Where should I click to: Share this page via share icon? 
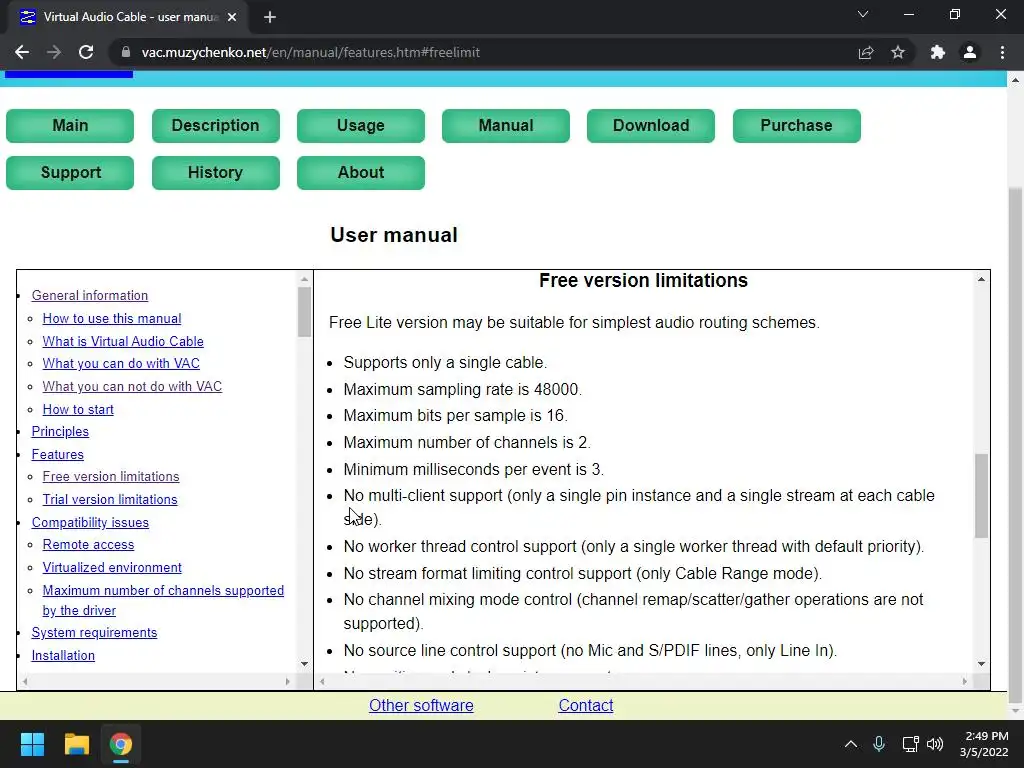866,52
